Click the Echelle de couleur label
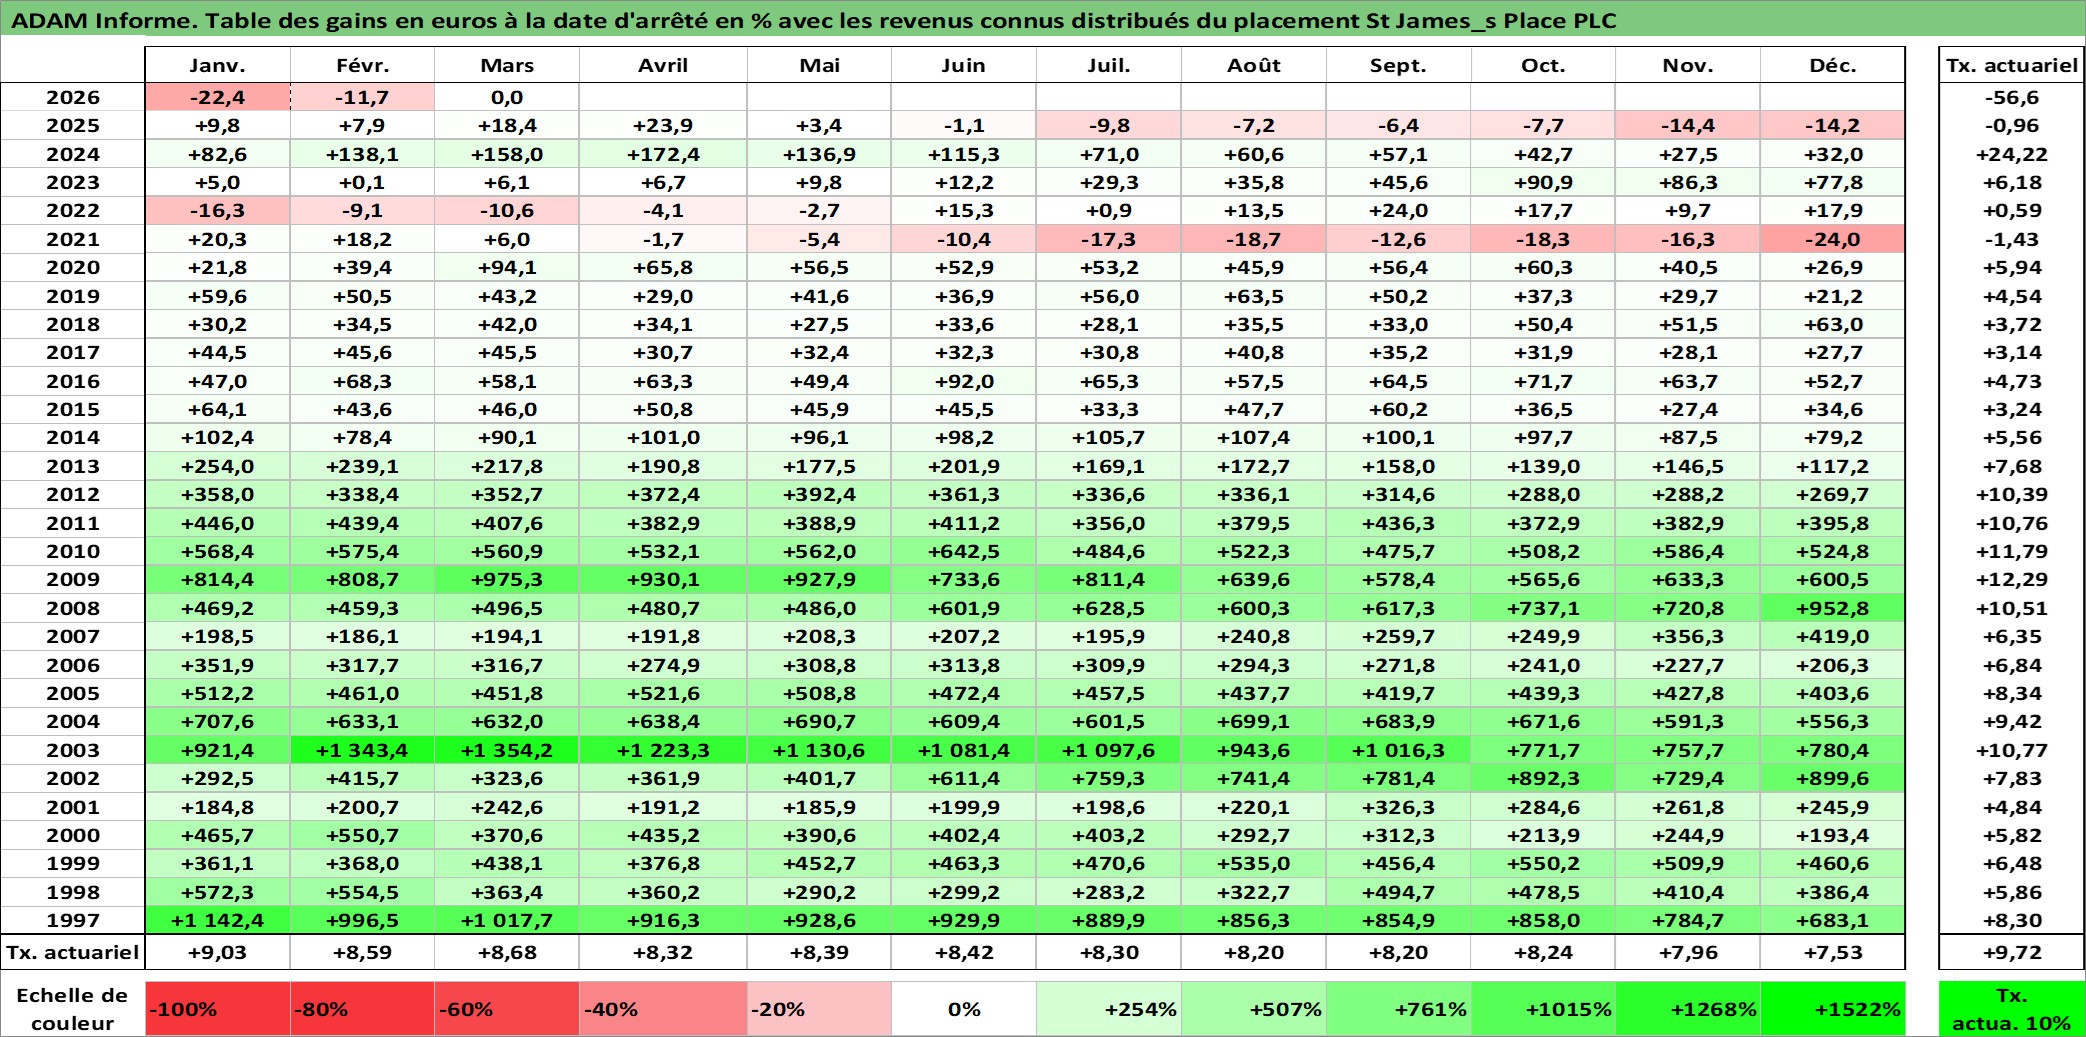The image size is (2086, 1037). click(x=73, y=1009)
